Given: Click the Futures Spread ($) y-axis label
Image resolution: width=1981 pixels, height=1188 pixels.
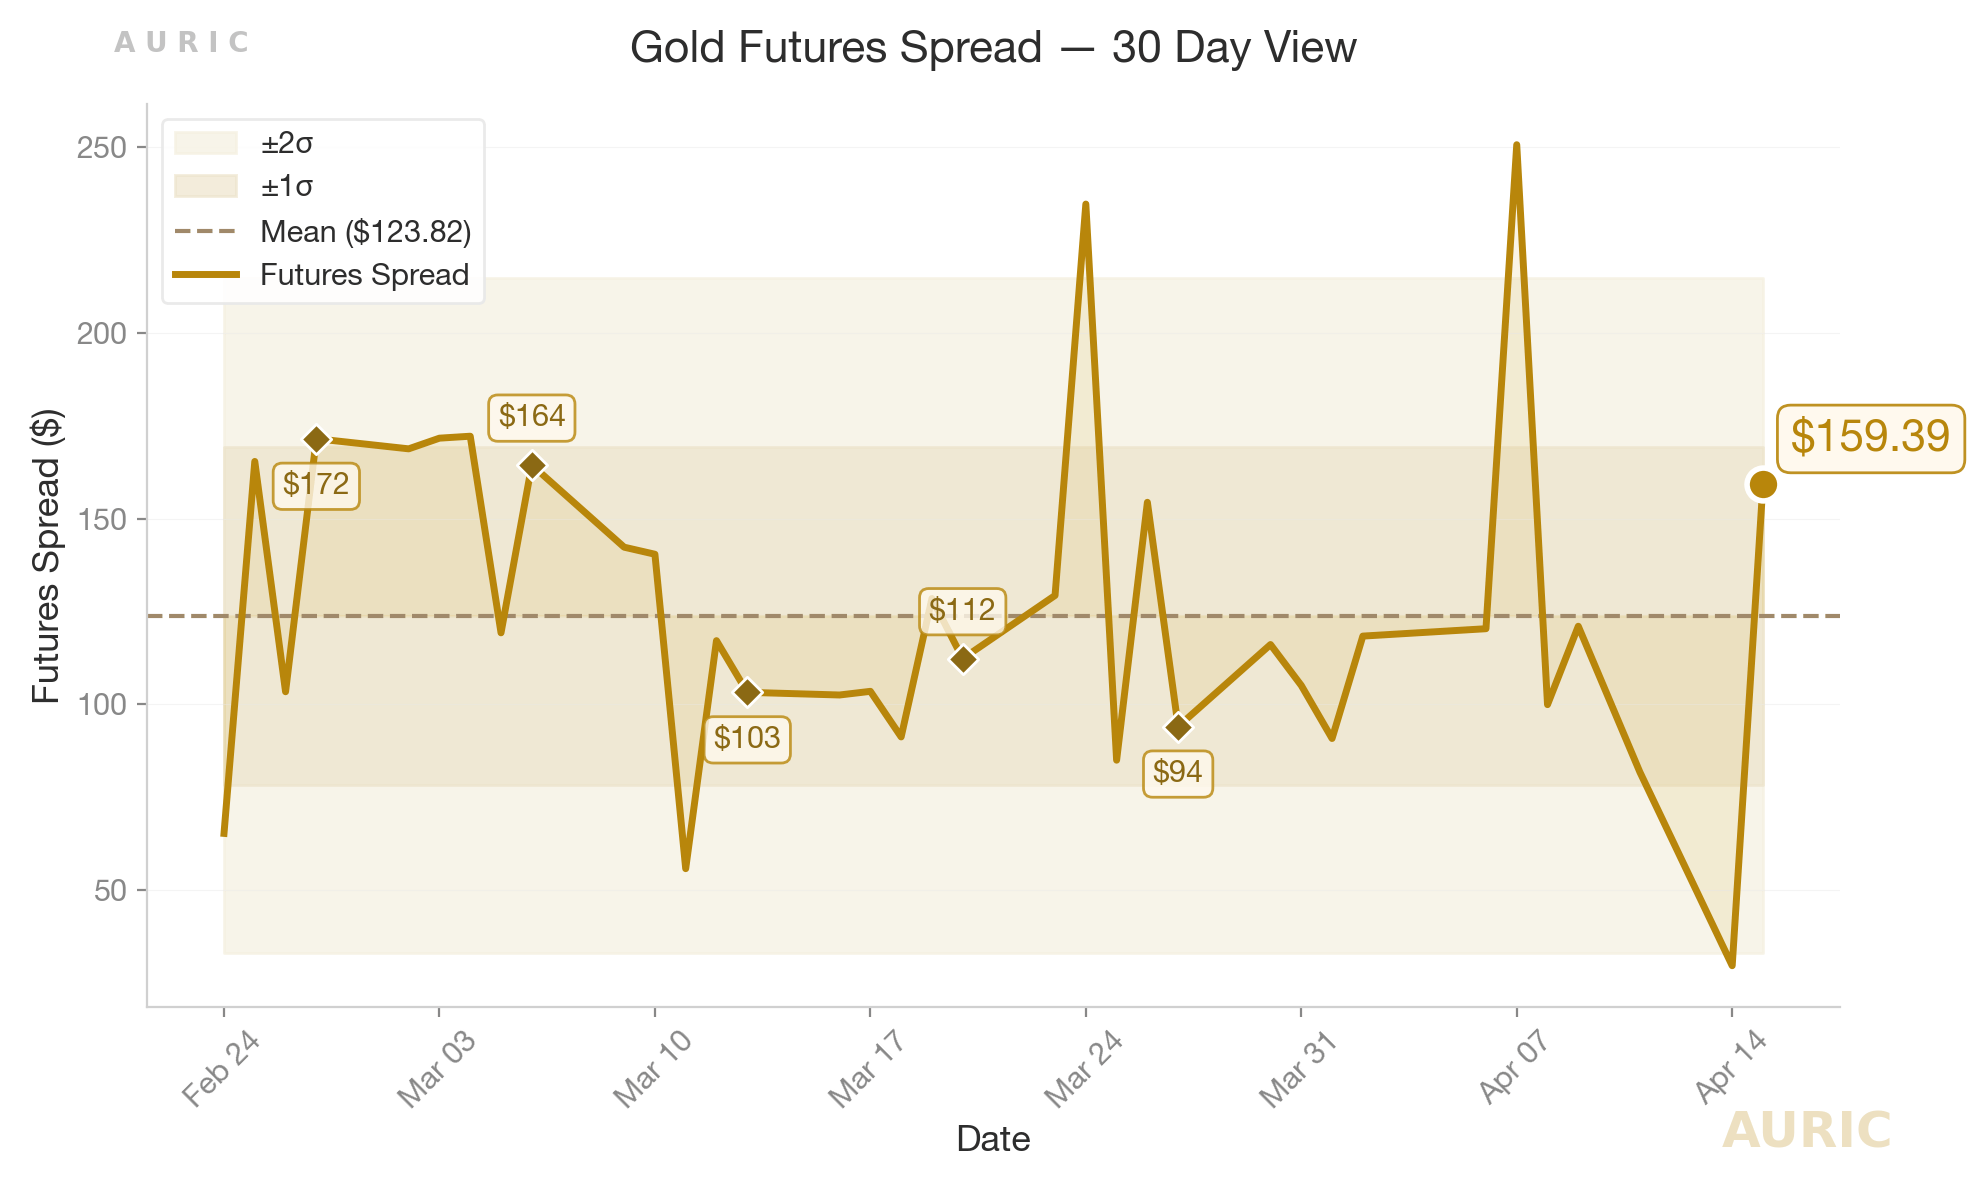Looking at the screenshot, I should pos(46,556).
